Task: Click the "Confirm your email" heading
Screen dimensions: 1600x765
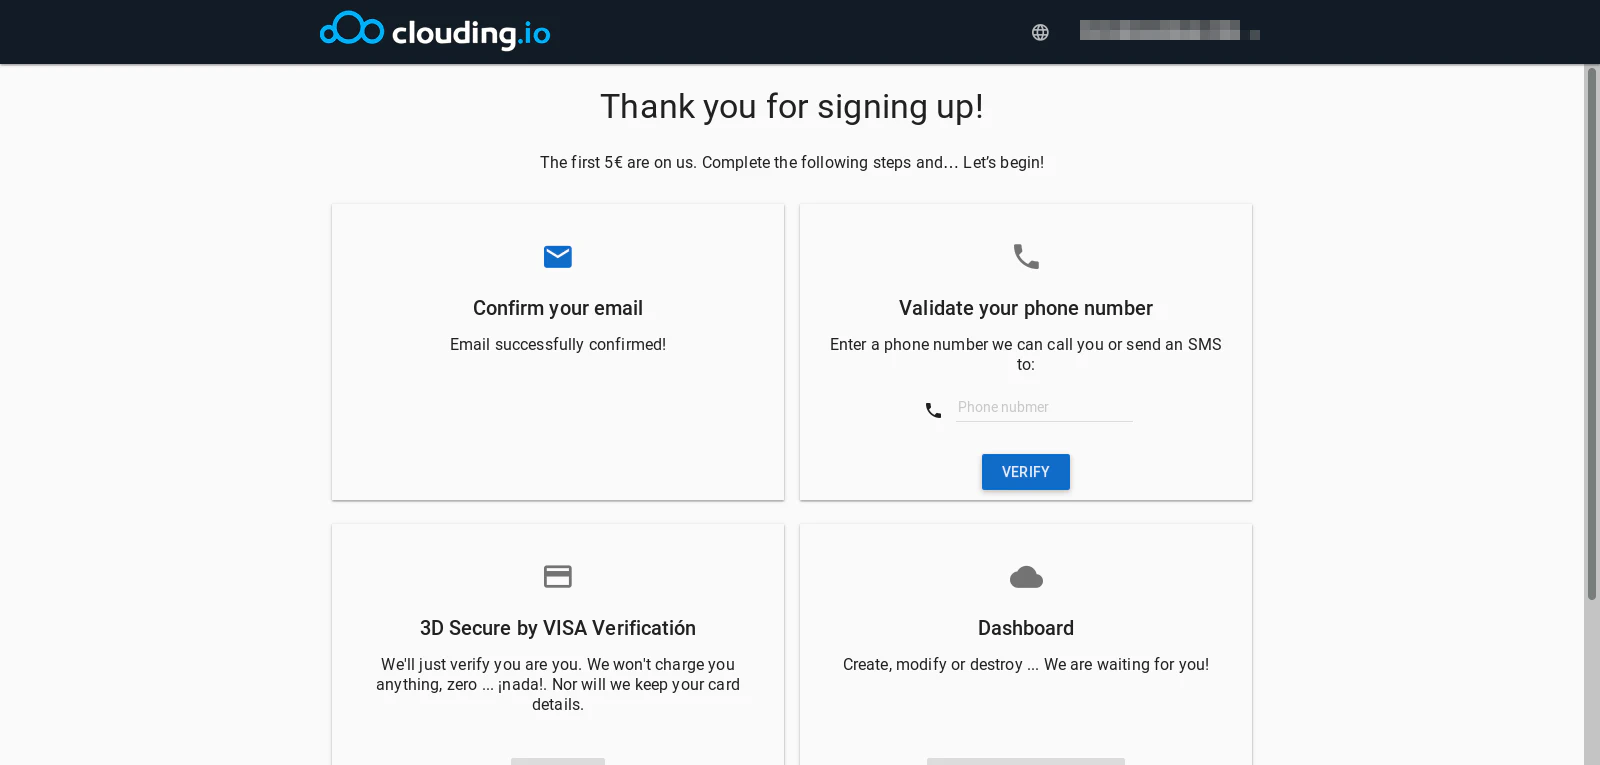Action: pyautogui.click(x=558, y=308)
